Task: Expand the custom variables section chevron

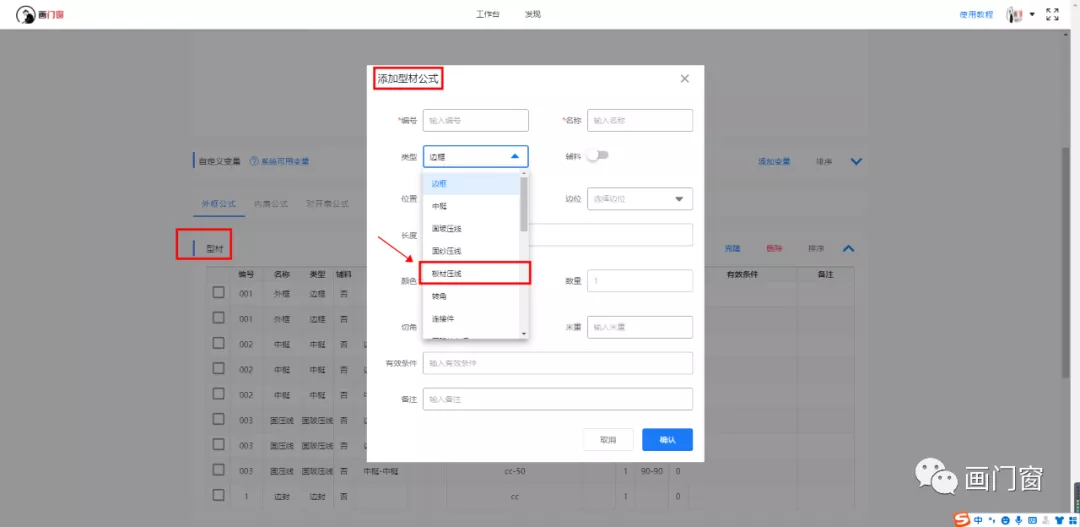Action: click(856, 161)
